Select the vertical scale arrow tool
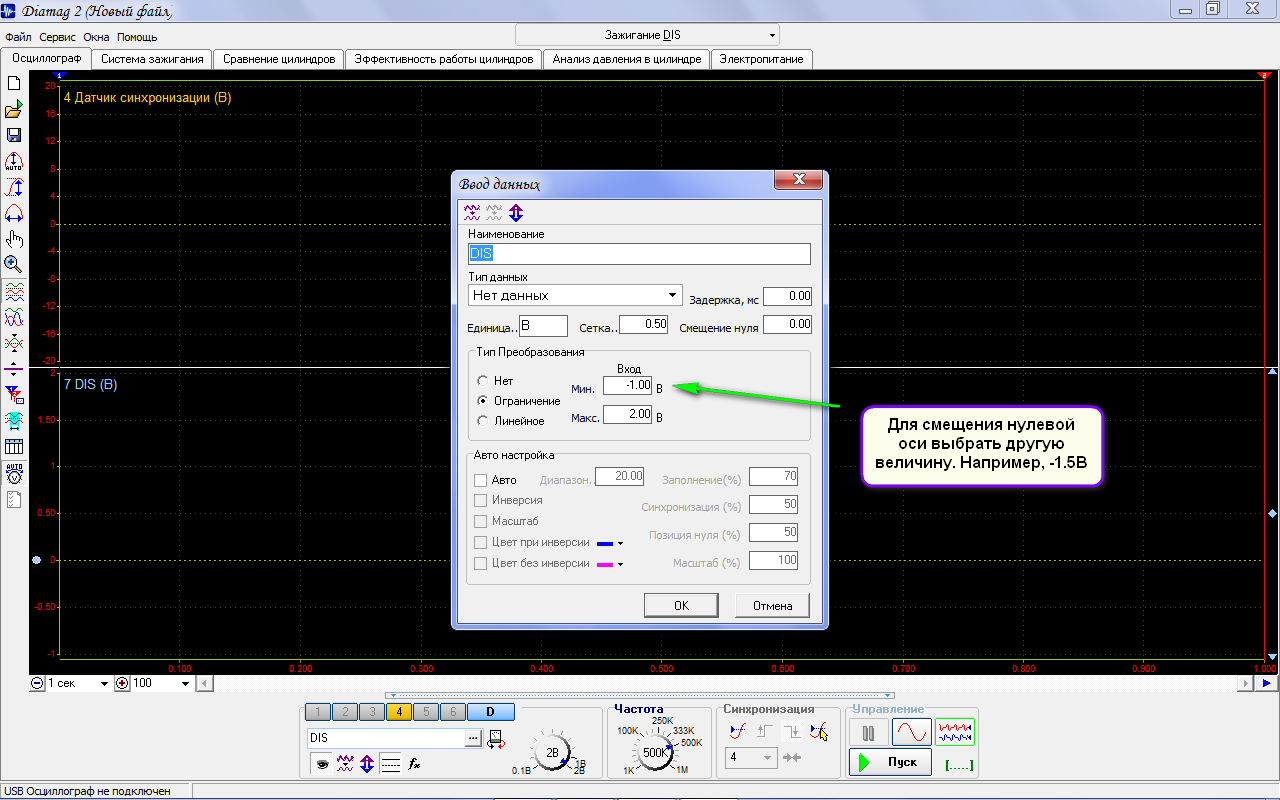This screenshot has width=1280, height=800. (x=14, y=187)
